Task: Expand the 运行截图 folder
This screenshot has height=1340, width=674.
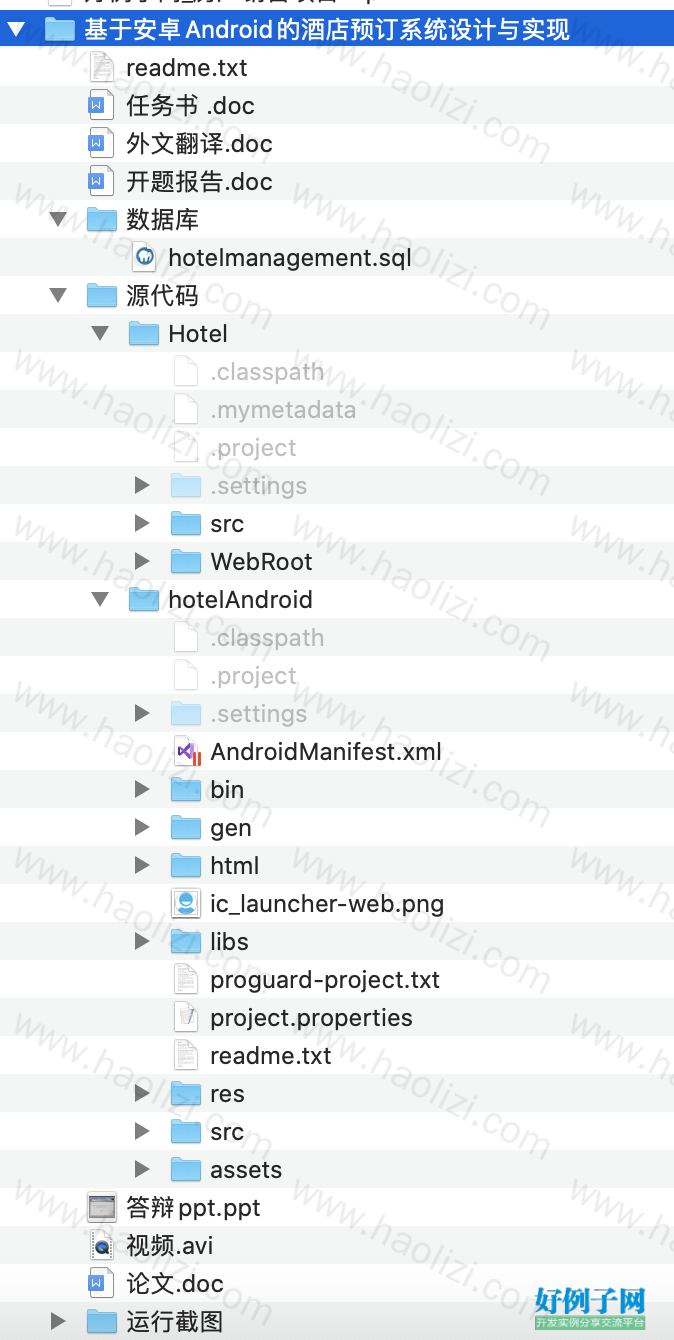Action: [x=58, y=1321]
